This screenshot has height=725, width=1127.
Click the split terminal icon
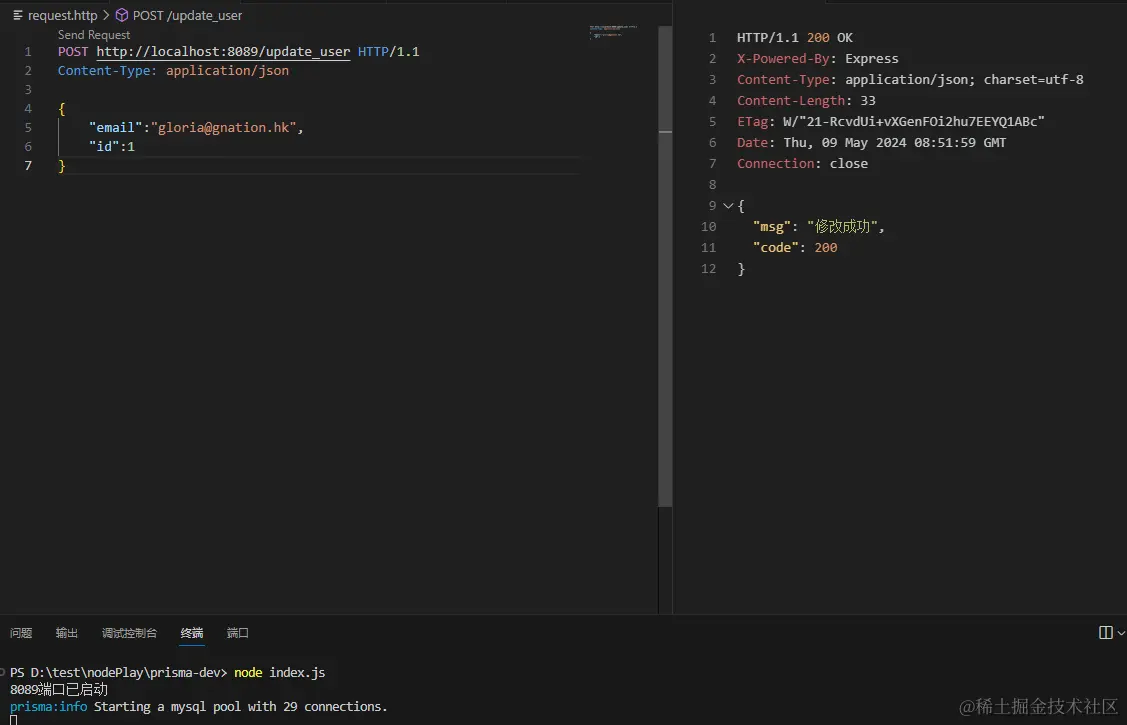[1105, 632]
